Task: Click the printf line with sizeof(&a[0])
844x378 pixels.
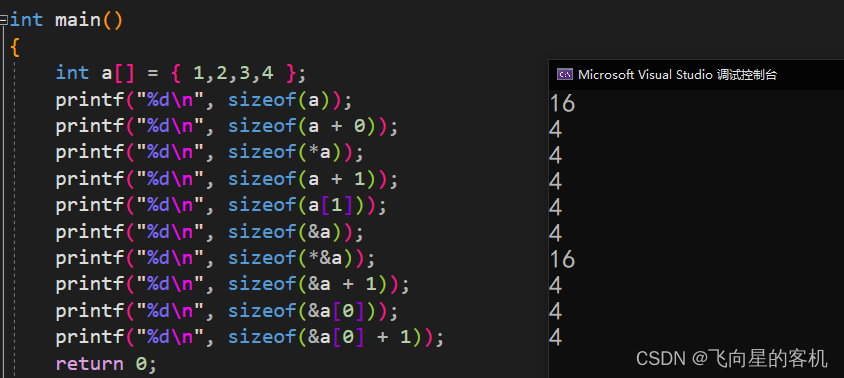Action: click(227, 311)
